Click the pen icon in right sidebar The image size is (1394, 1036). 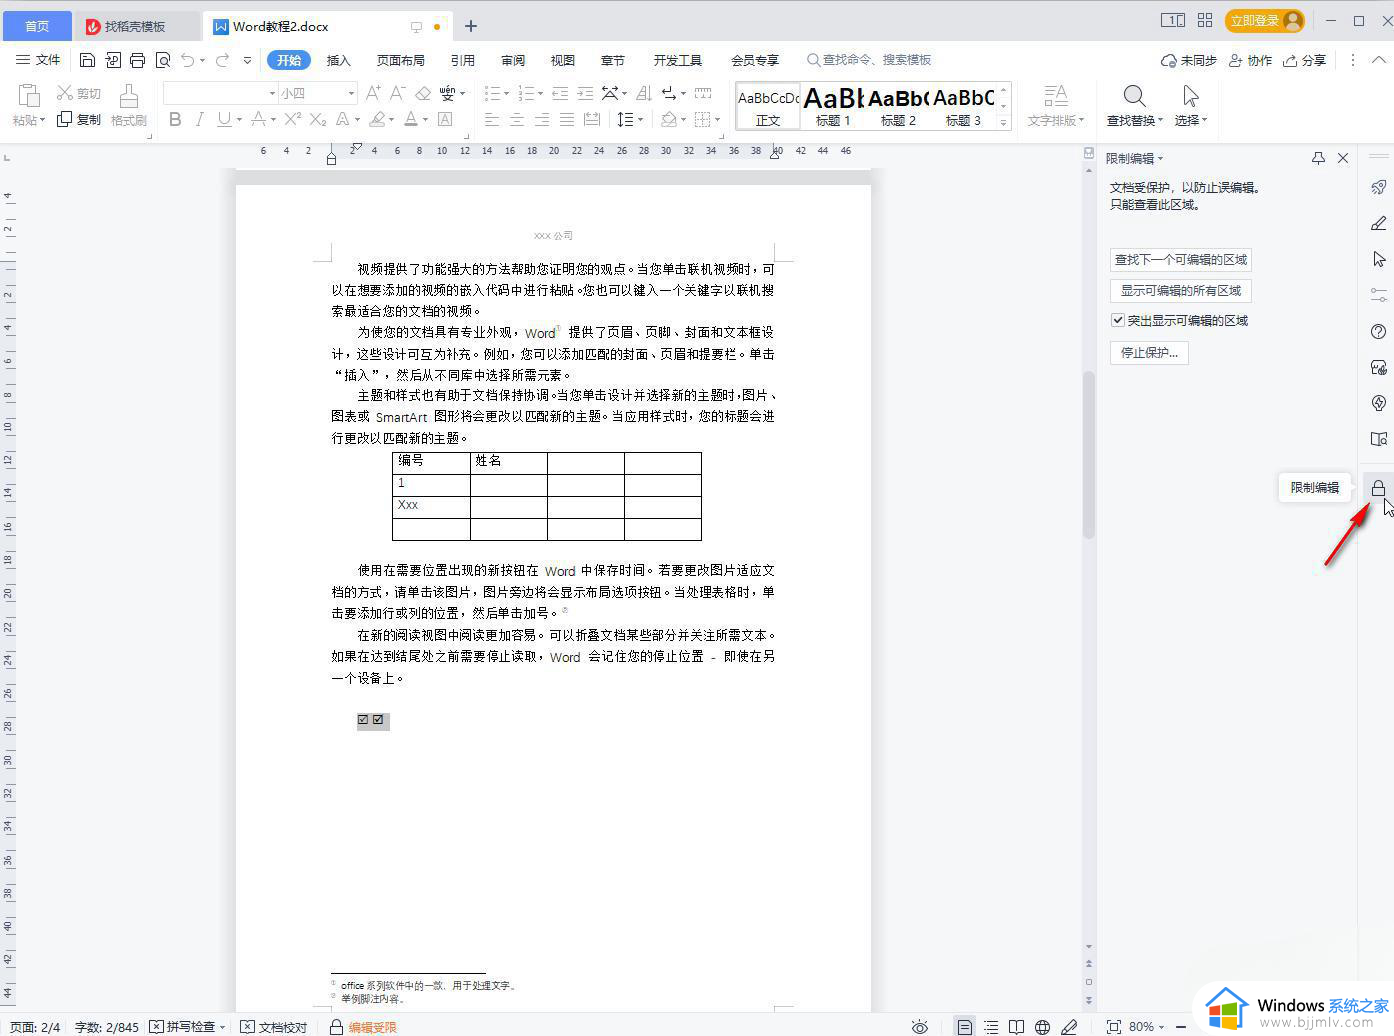[1378, 223]
